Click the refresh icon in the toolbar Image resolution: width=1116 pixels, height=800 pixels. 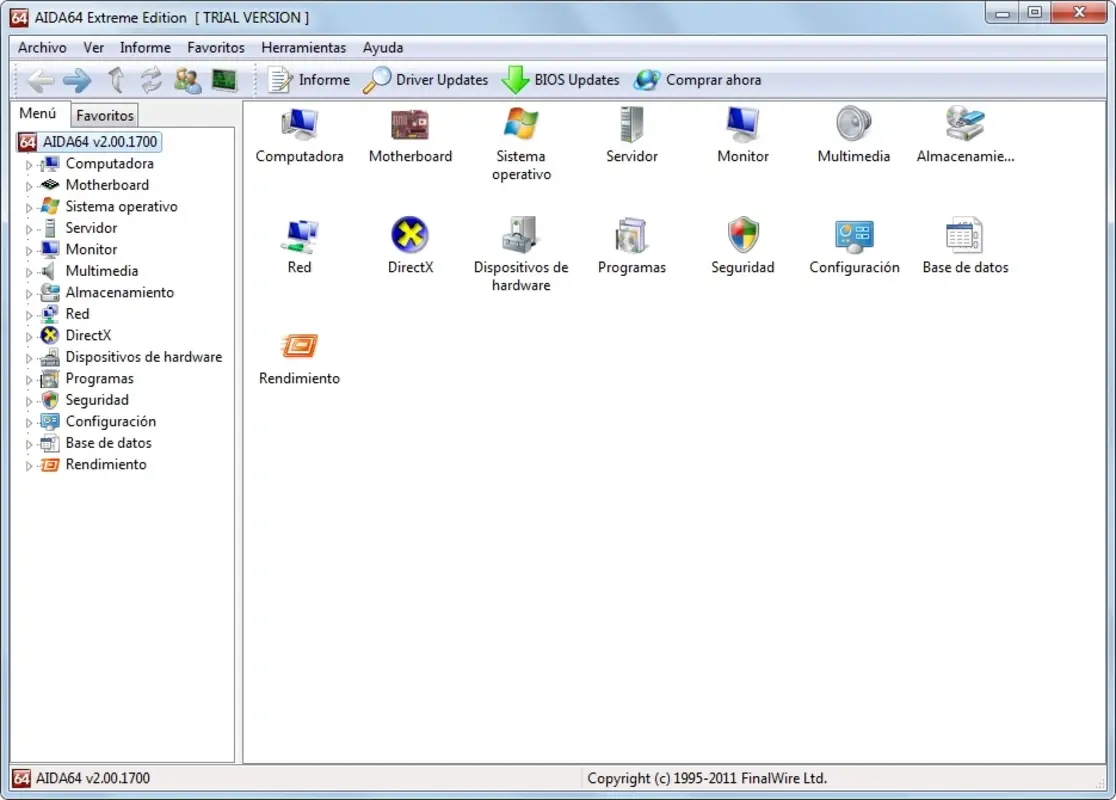(x=152, y=80)
